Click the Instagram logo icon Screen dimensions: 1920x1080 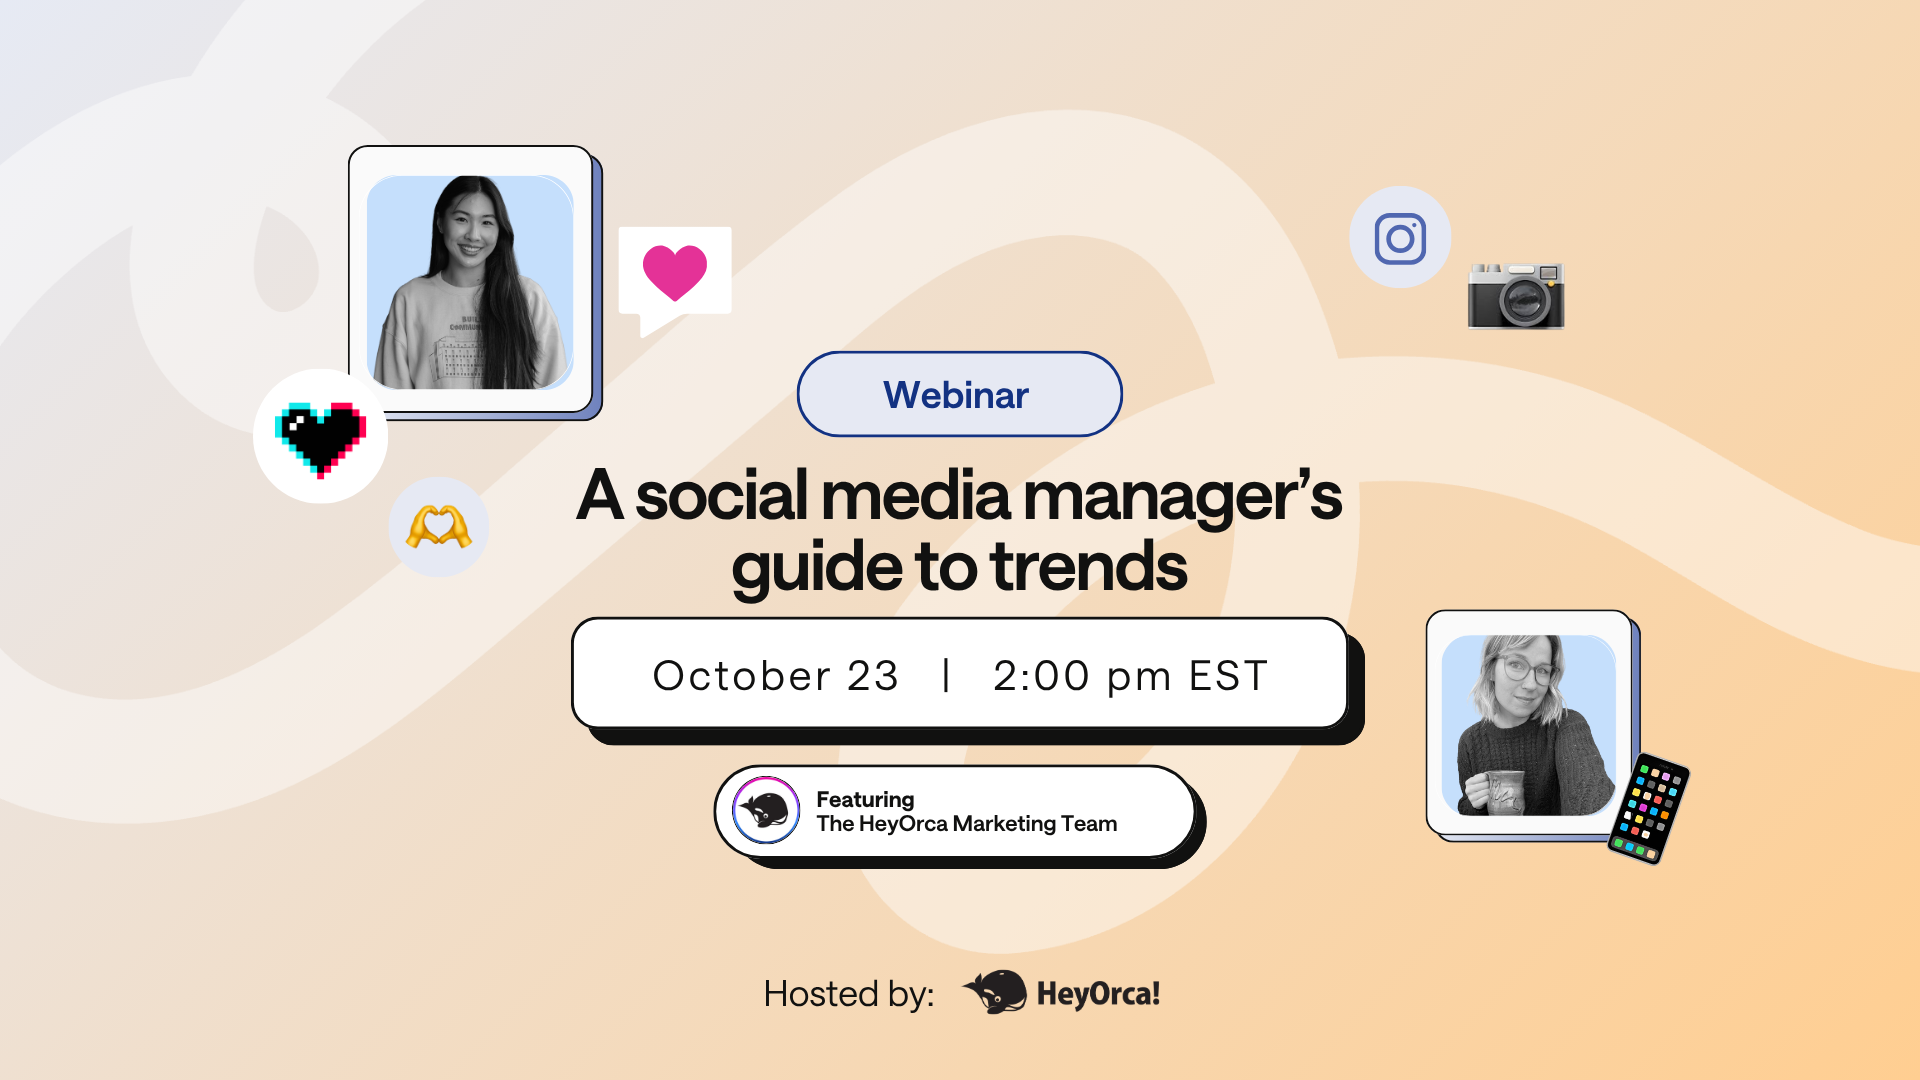click(1400, 238)
